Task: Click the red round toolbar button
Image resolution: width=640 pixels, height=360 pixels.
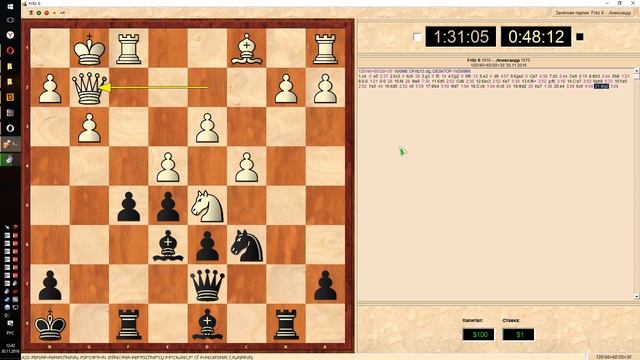Action: [47, 13]
